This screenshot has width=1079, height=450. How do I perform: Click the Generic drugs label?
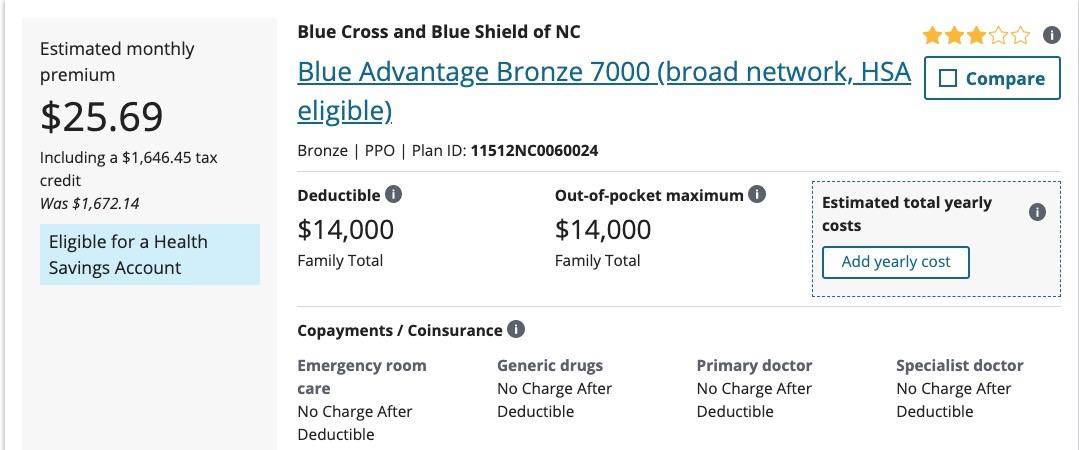550,365
